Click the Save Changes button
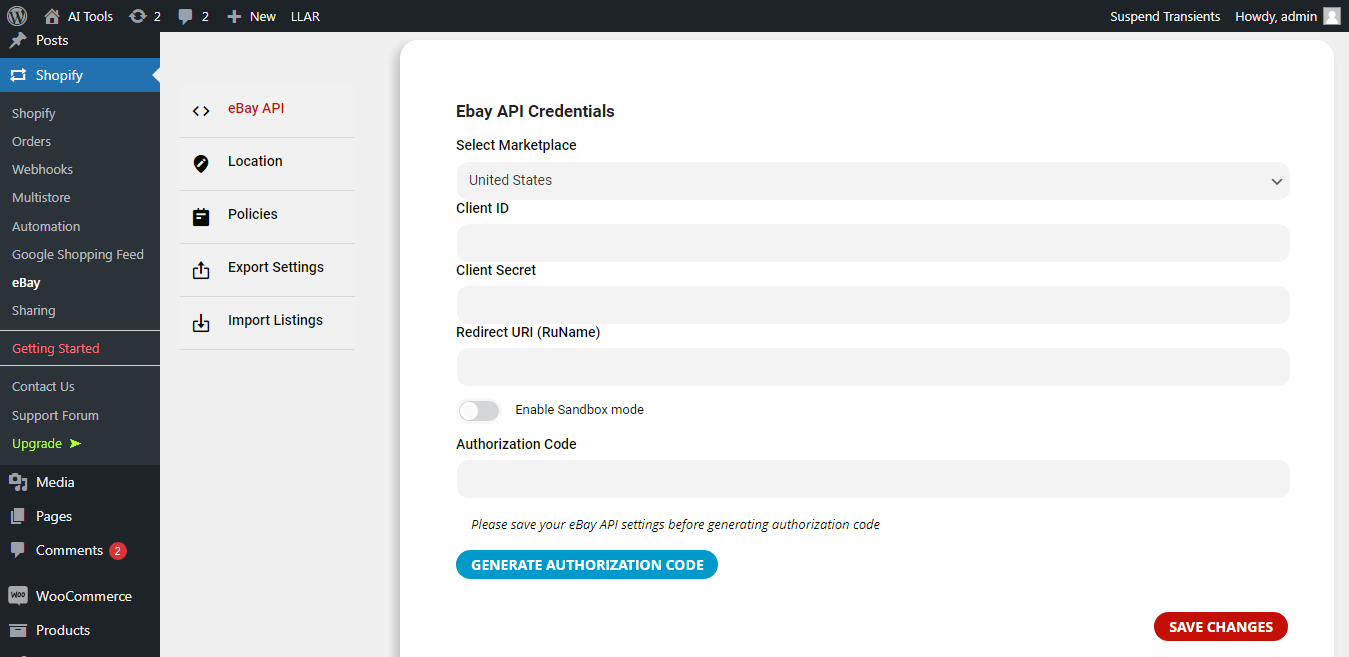The image size is (1349, 657). (x=1221, y=627)
